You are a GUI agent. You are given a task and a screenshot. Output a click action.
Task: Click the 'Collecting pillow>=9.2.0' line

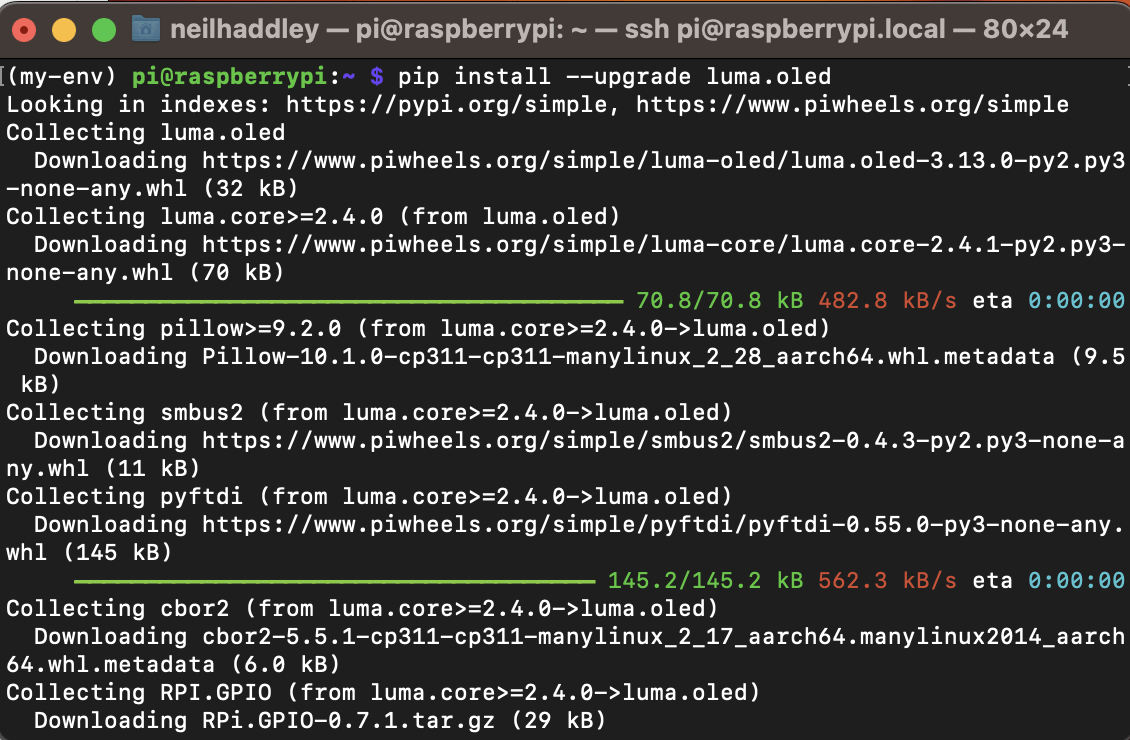click(418, 329)
